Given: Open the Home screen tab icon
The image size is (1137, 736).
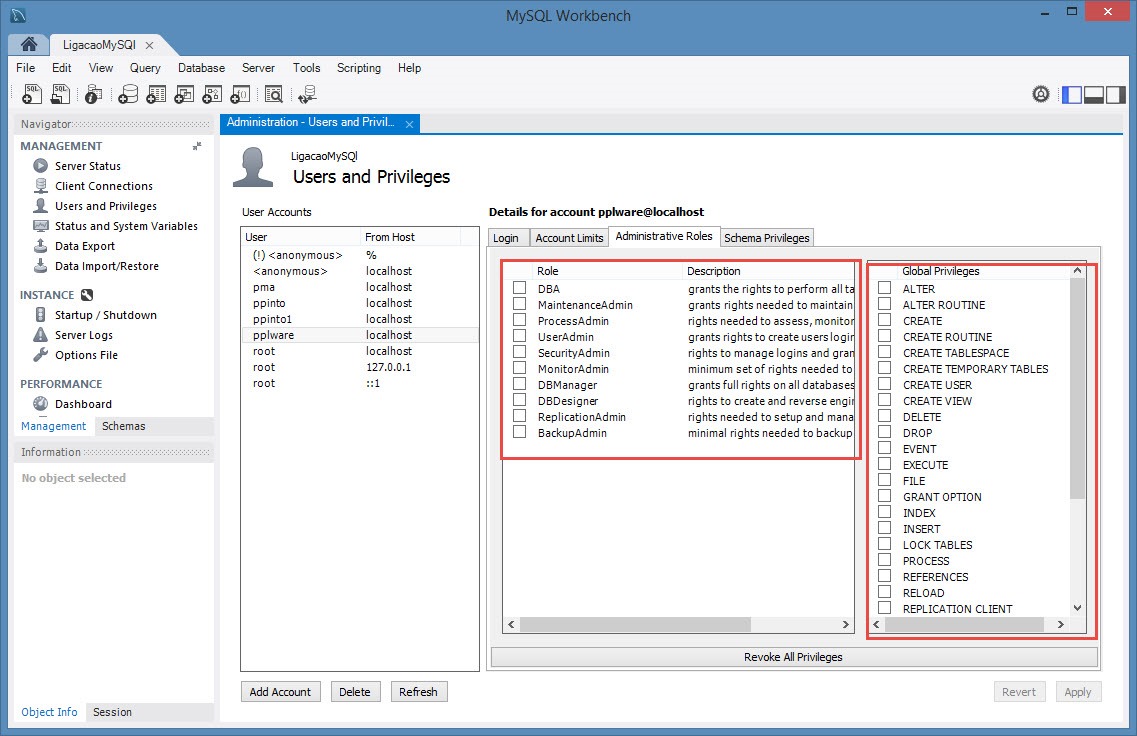Looking at the screenshot, I should point(29,45).
